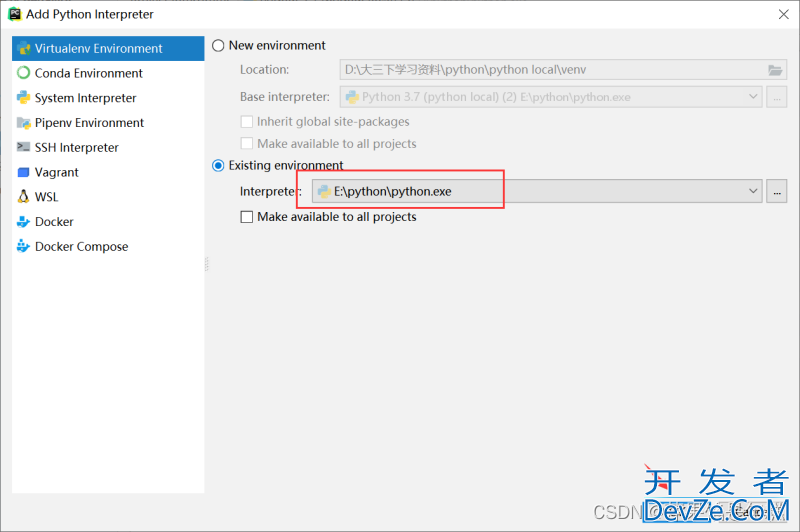Click the E:\python\python.exe interpreter field
The width and height of the screenshot is (800, 532).
point(537,191)
